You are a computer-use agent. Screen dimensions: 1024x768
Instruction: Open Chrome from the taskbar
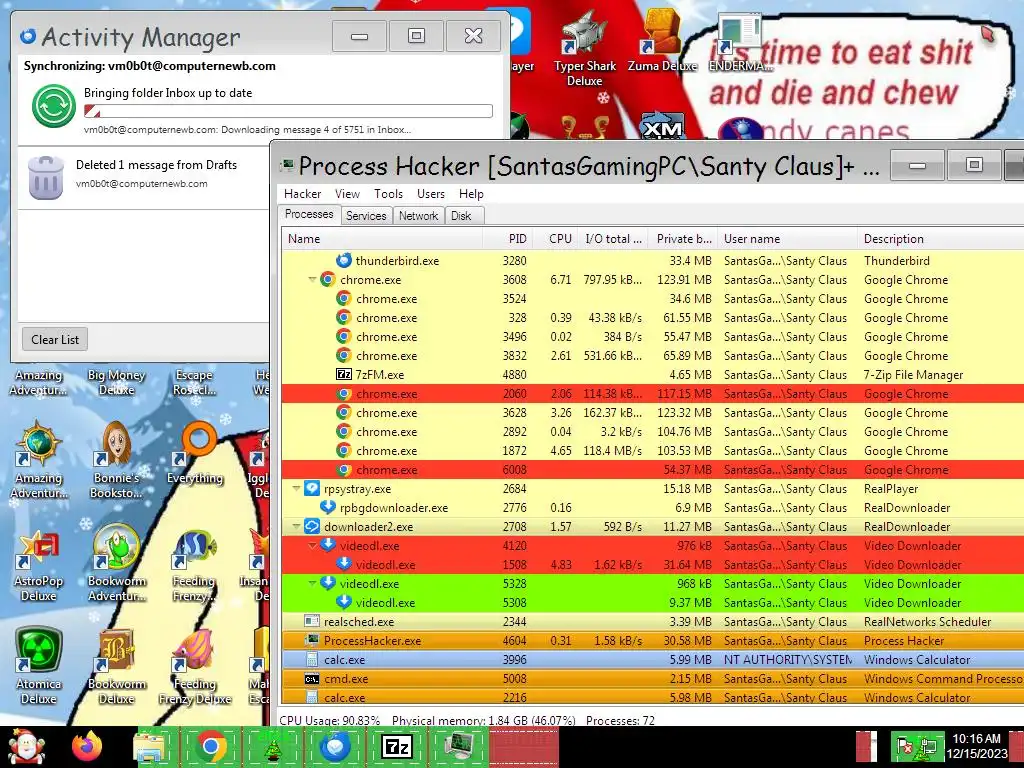(x=210, y=746)
